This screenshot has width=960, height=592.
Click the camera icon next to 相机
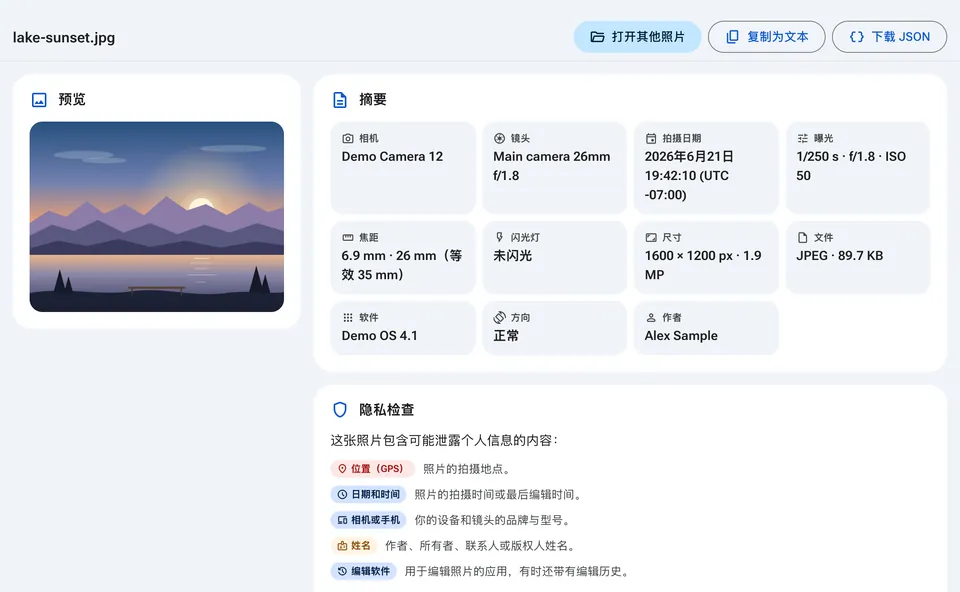[348, 138]
